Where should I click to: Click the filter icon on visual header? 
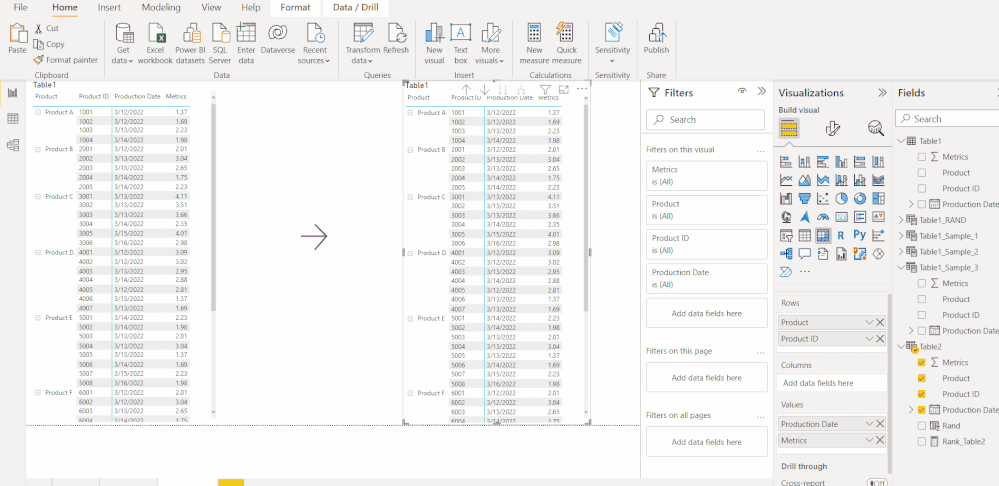point(545,90)
